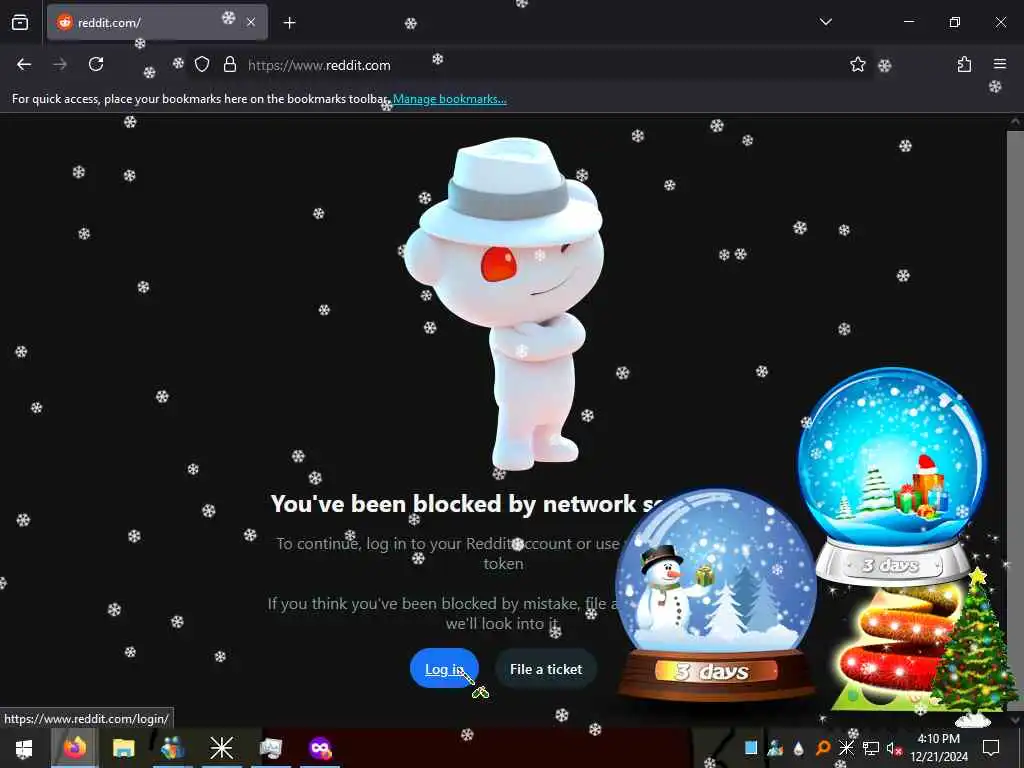
Task: Open the Manage bookmarks link
Action: (449, 99)
